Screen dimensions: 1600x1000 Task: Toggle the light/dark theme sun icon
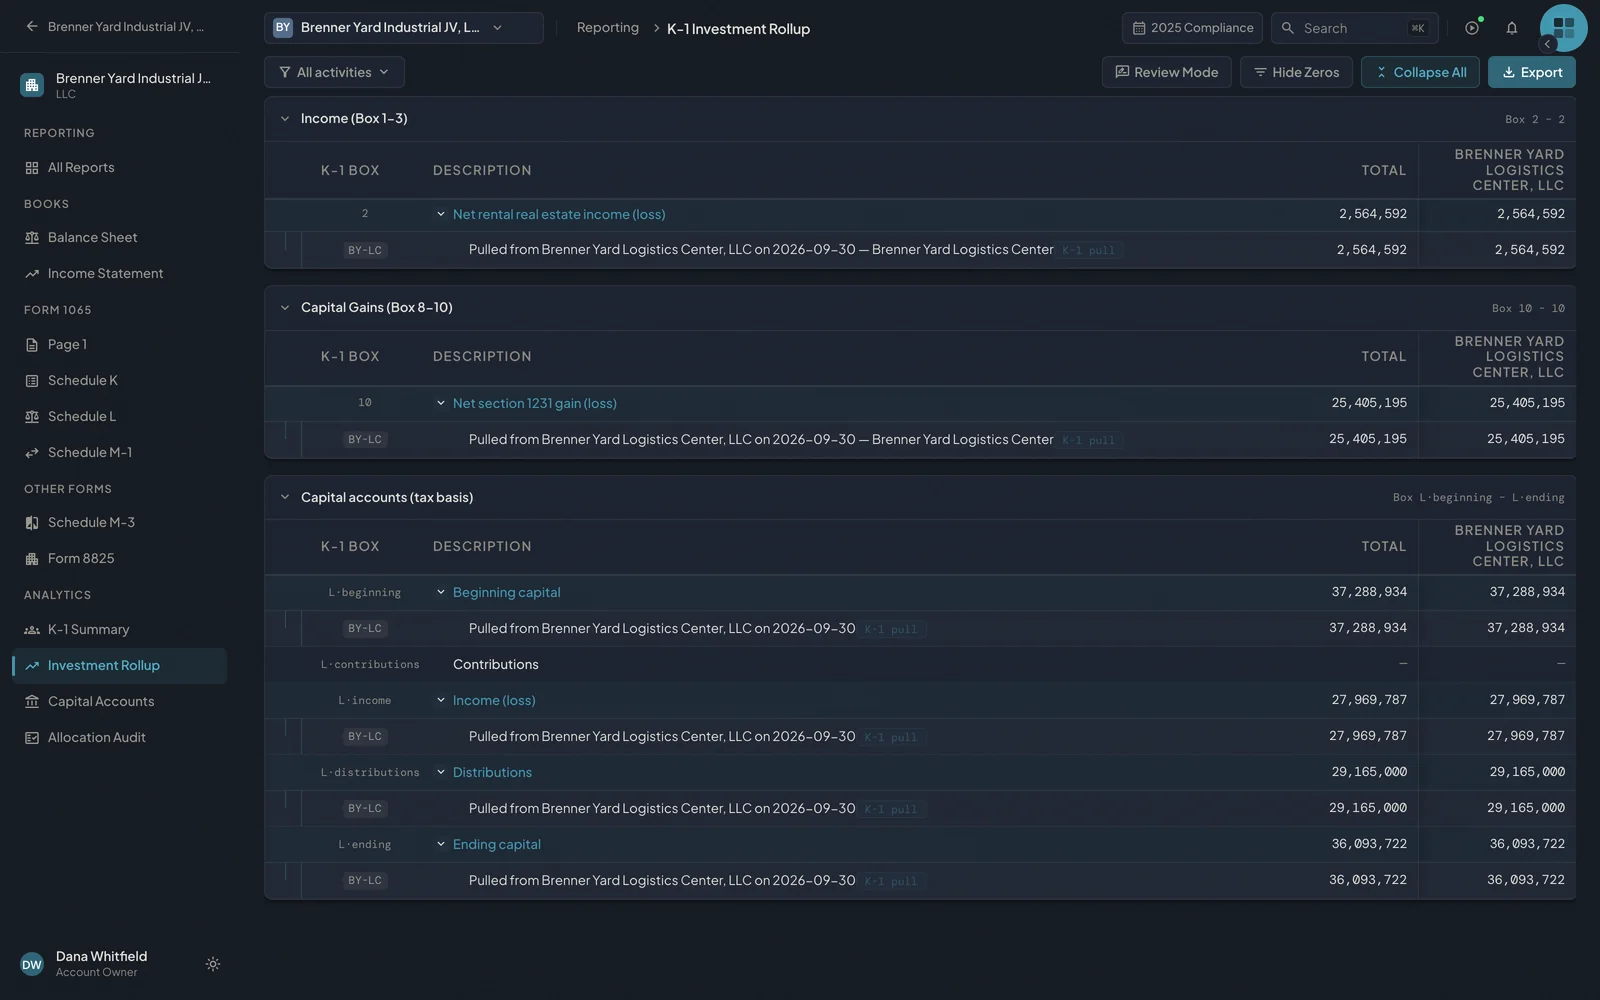[213, 964]
